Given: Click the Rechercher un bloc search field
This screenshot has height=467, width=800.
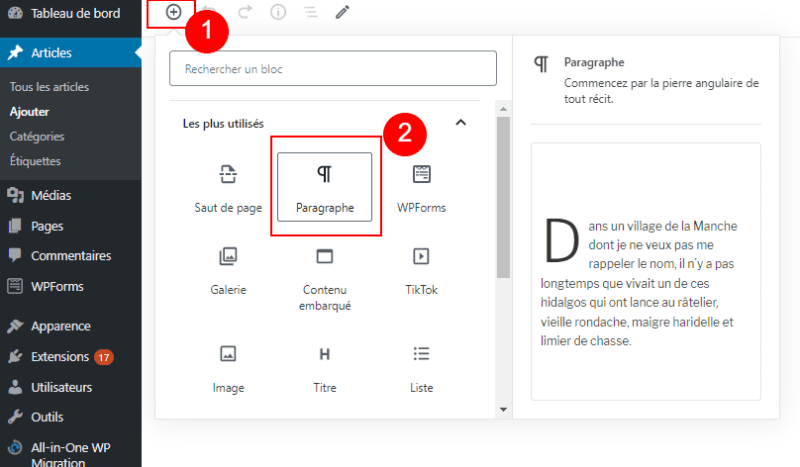Looking at the screenshot, I should click(x=333, y=69).
